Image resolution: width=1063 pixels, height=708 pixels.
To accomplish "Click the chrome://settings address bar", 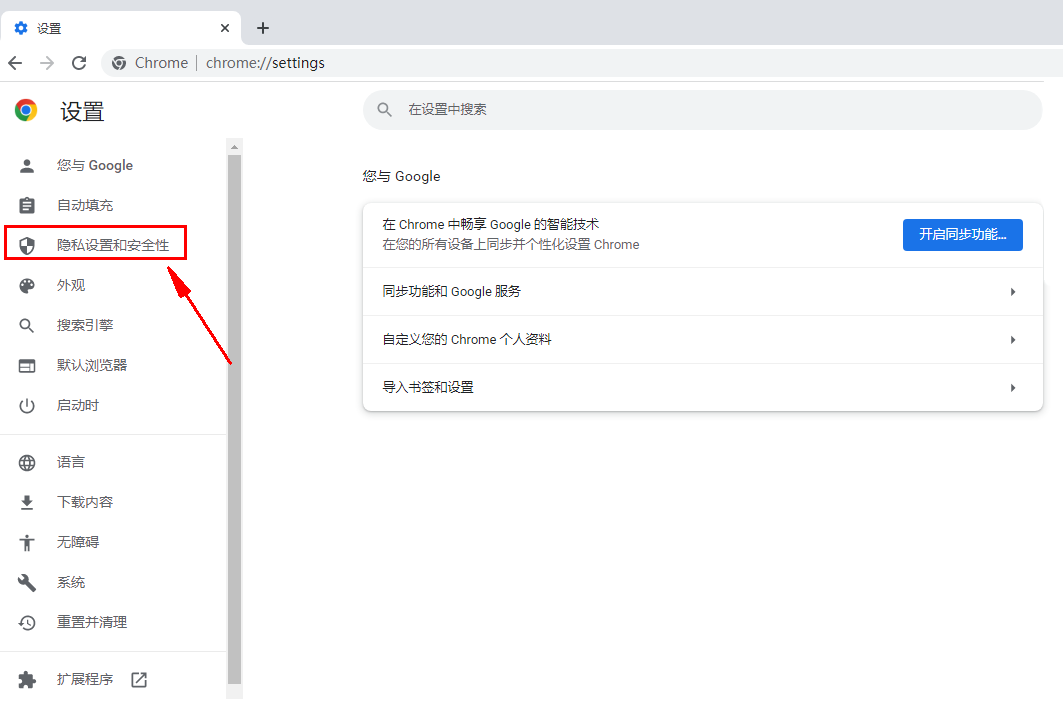I will [x=583, y=63].
